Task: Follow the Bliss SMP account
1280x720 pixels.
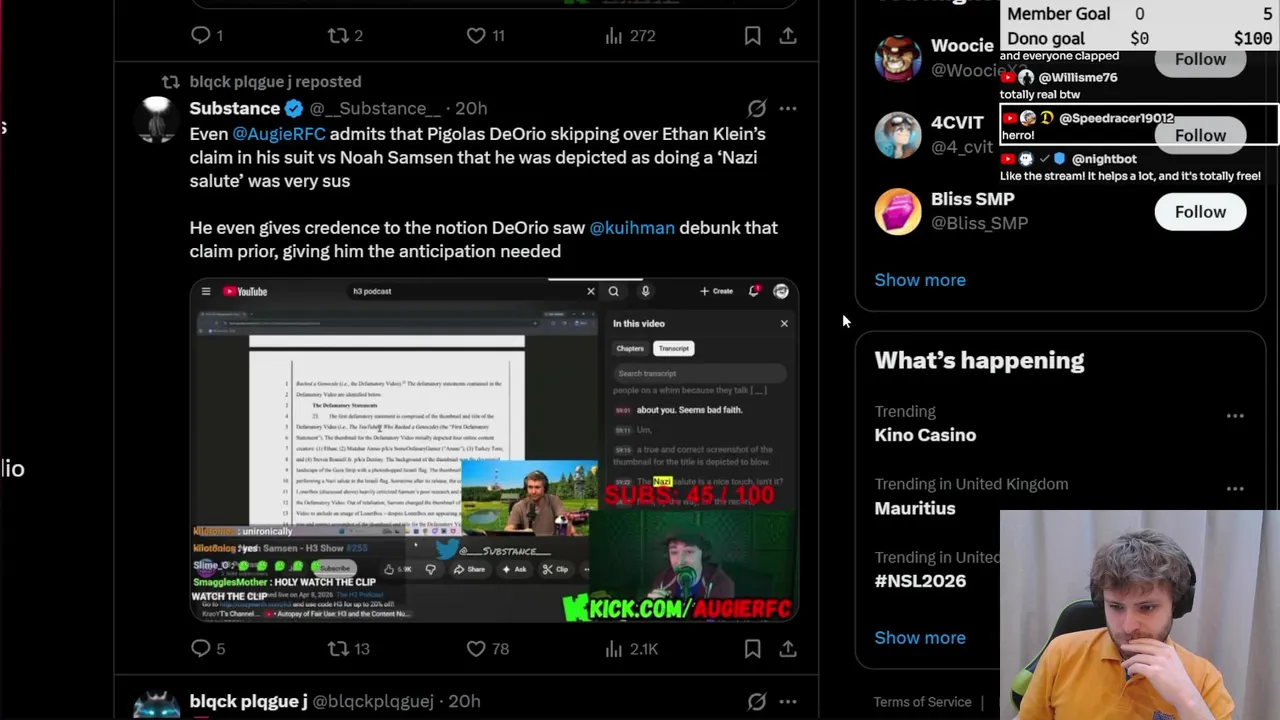Action: (1200, 212)
